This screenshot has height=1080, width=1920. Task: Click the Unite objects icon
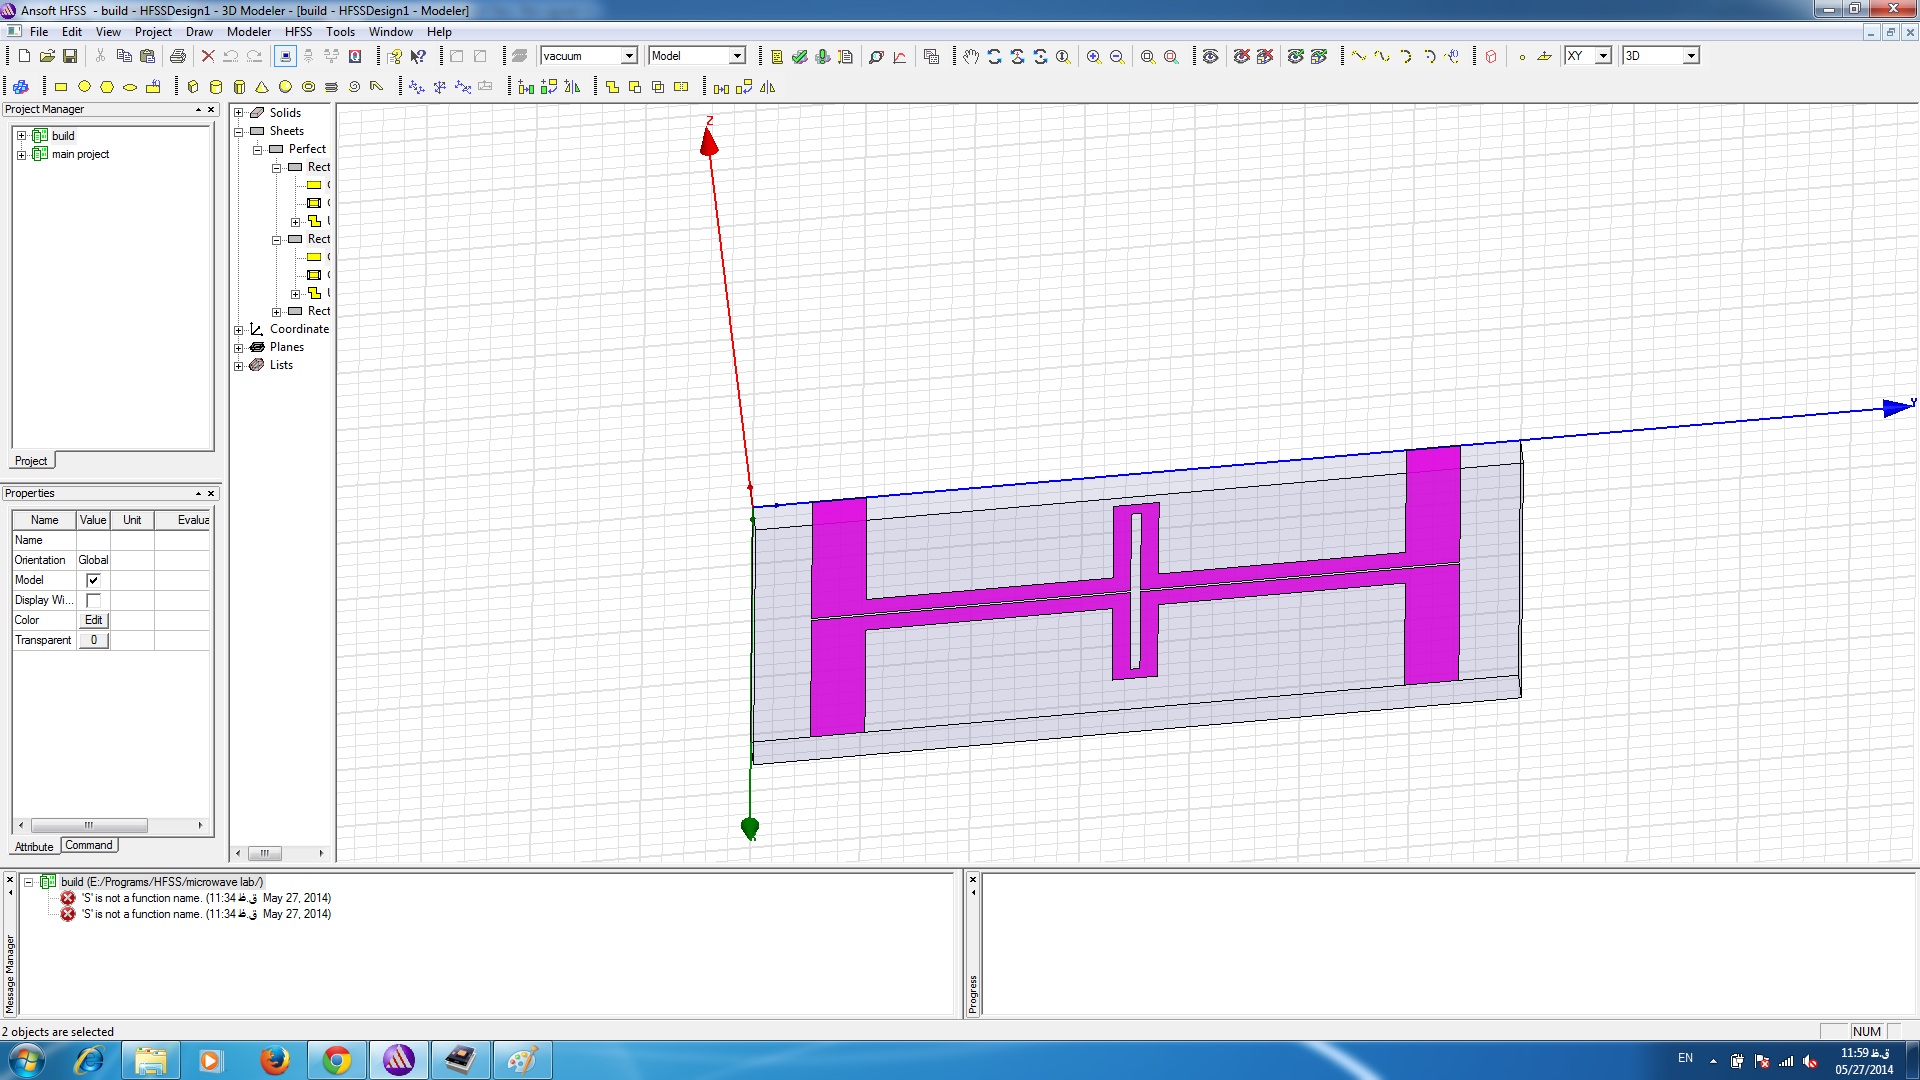[x=612, y=87]
